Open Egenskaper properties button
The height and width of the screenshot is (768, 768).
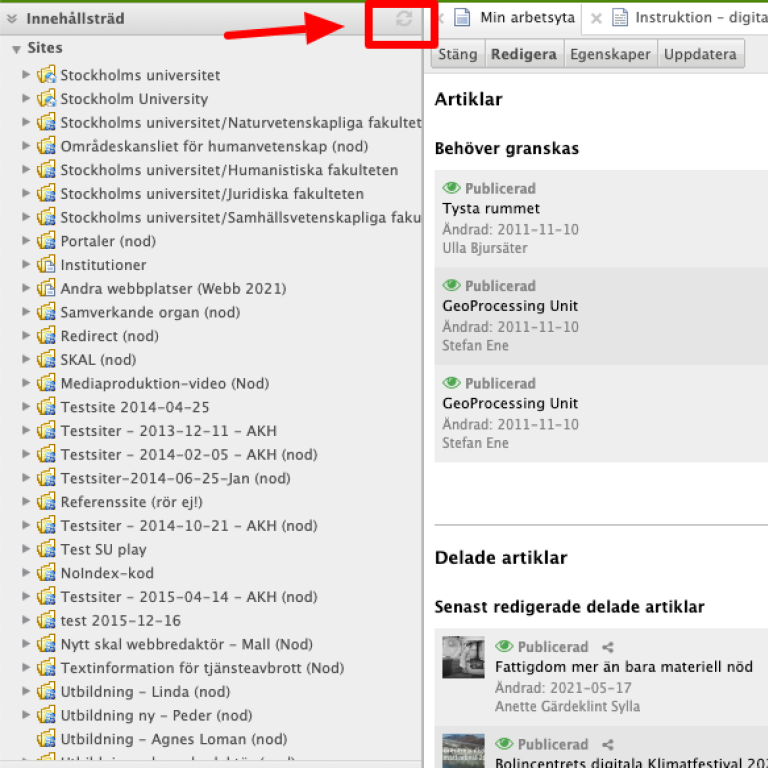click(610, 54)
